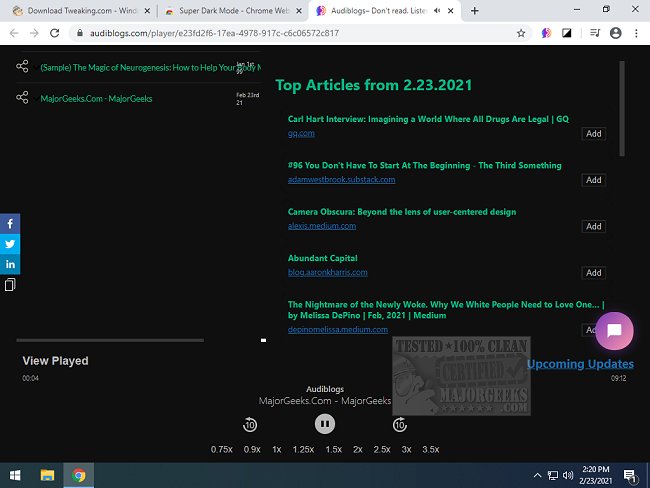The width and height of the screenshot is (650, 488).
Task: Set playback speed to 0.75x
Action: point(221,449)
